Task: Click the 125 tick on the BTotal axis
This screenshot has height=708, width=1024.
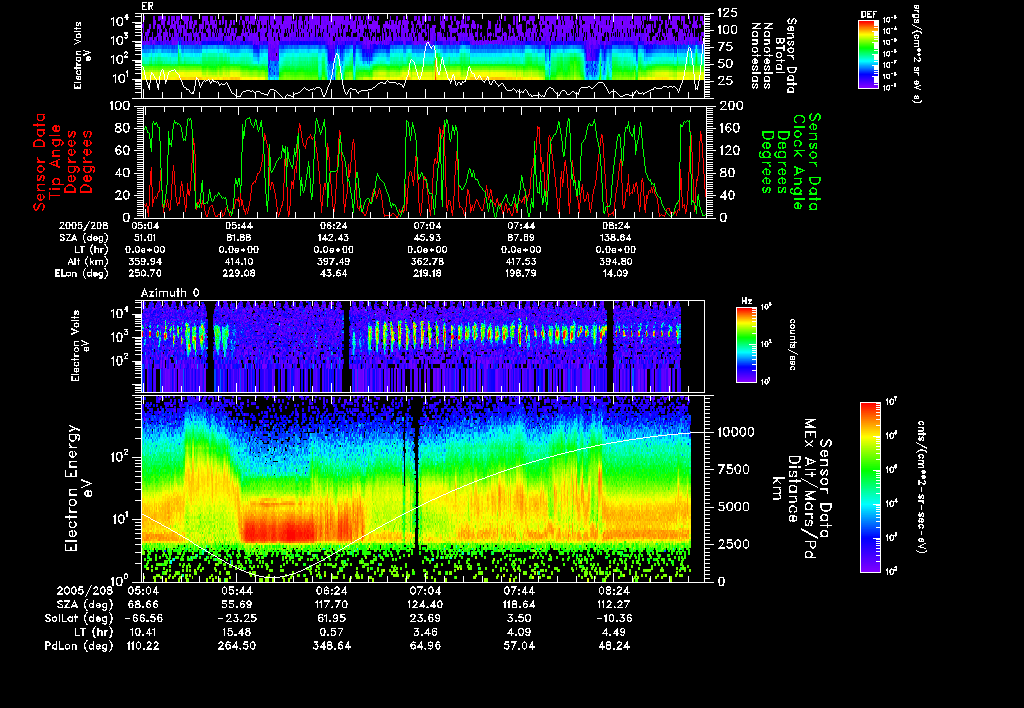Action: click(x=728, y=12)
